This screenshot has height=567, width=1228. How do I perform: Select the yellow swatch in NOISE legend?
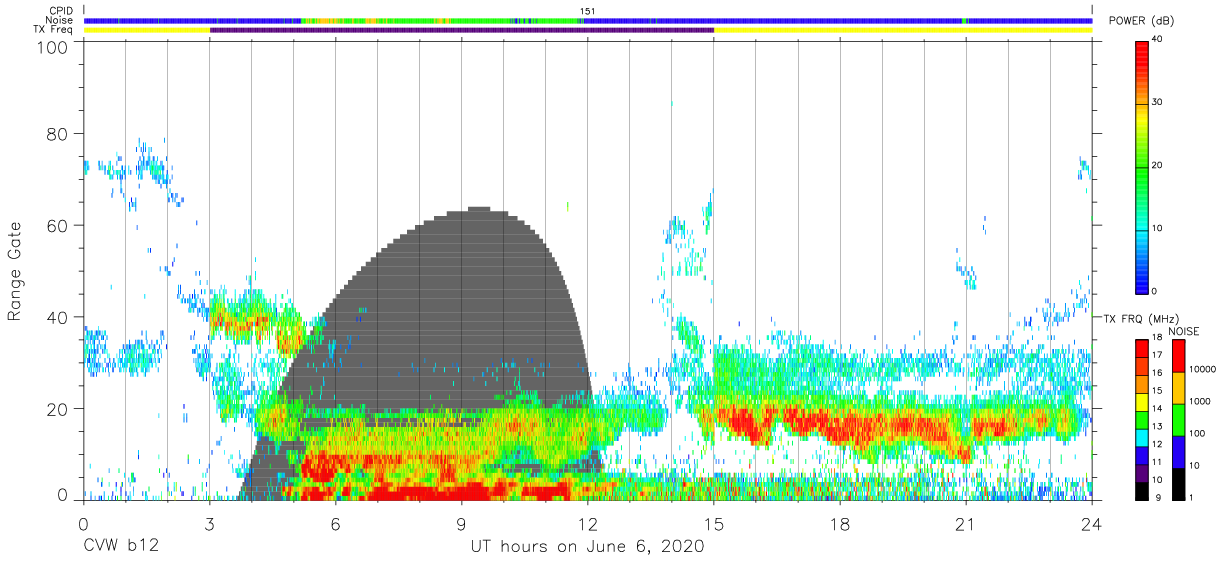click(x=1178, y=387)
